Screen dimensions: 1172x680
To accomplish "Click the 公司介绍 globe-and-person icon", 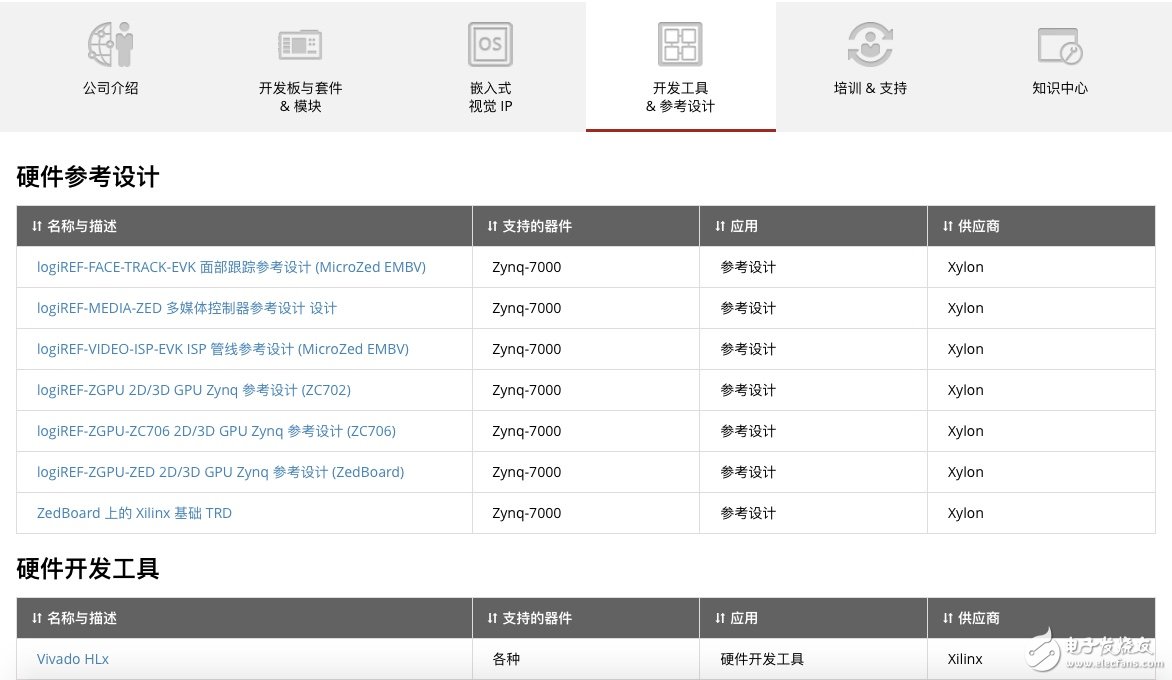I will (110, 44).
